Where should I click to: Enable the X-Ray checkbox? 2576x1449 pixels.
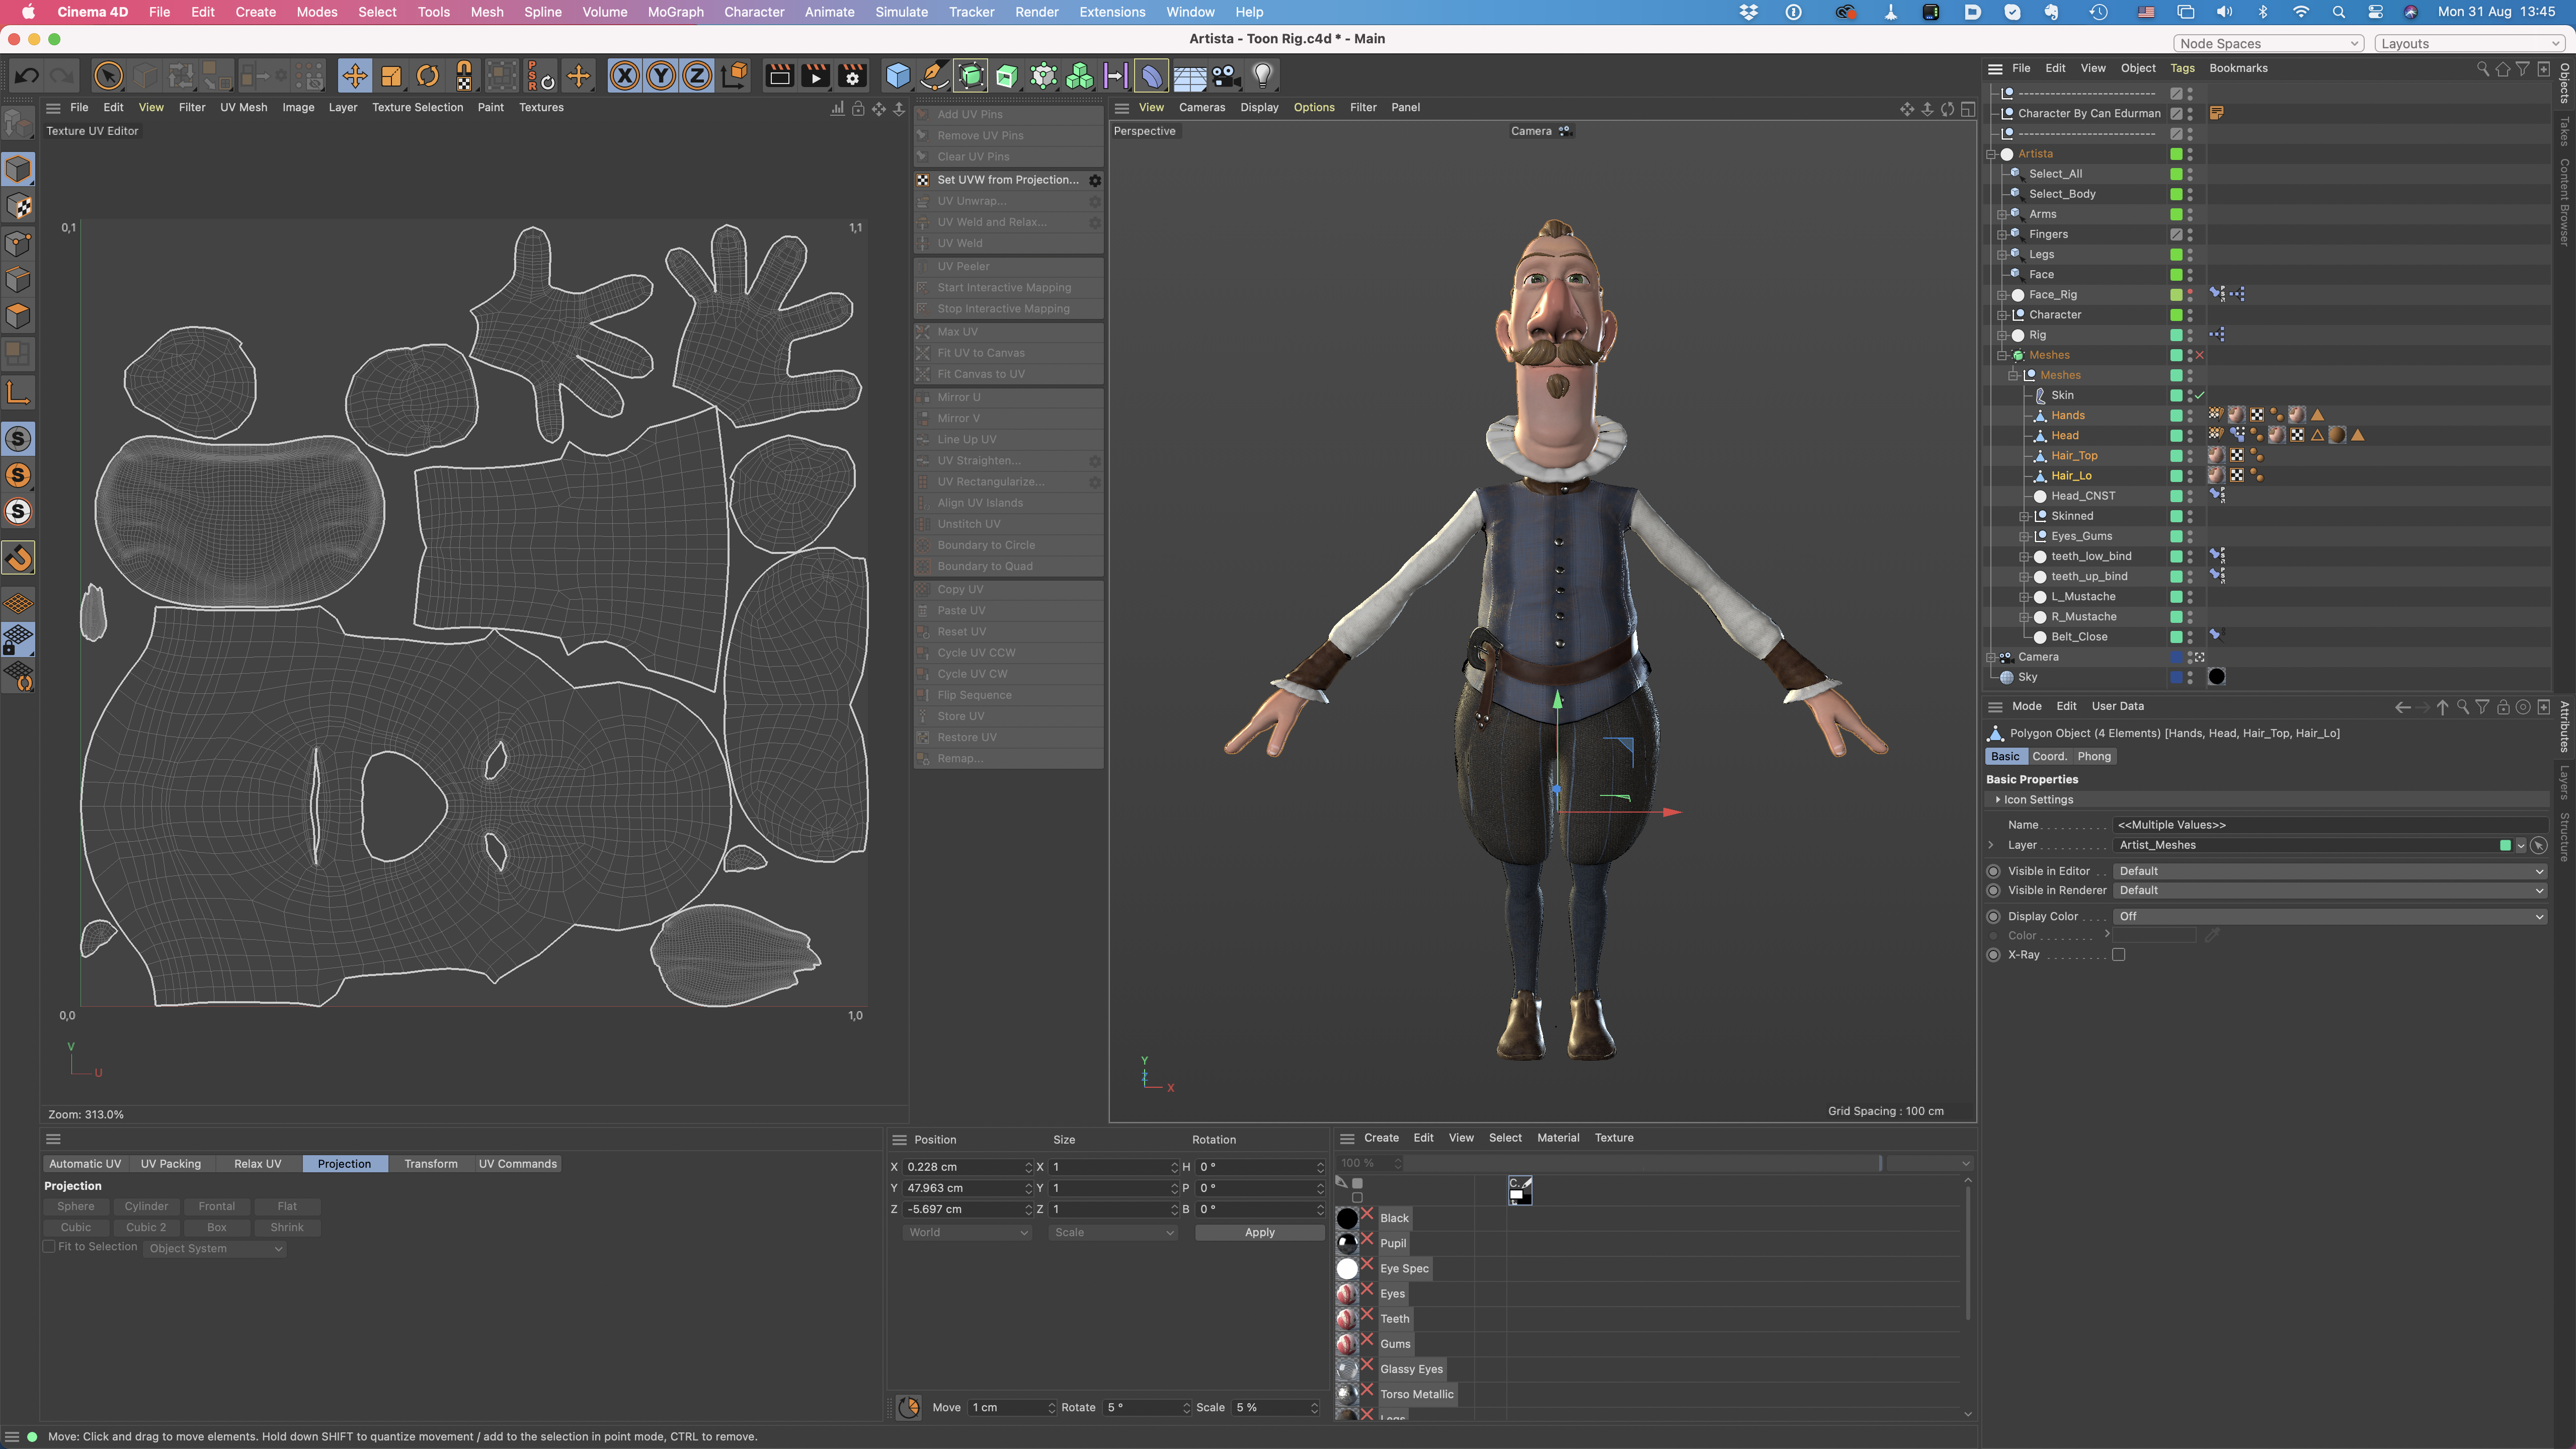pos(2118,955)
